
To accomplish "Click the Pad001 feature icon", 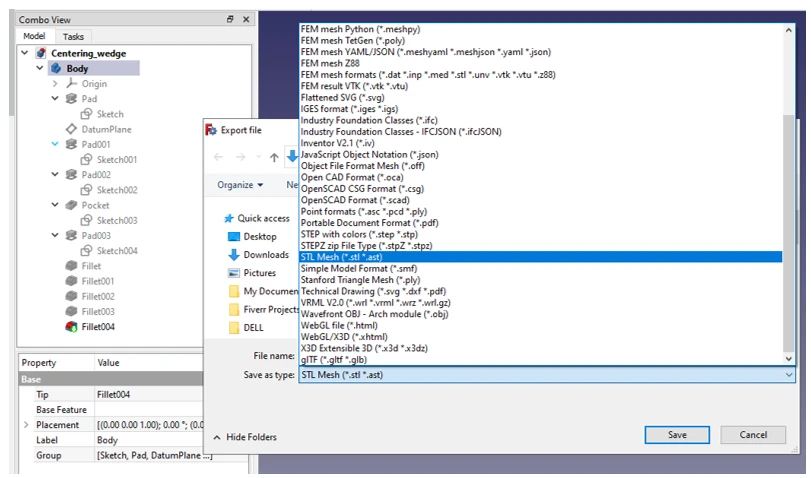I will tap(71, 144).
